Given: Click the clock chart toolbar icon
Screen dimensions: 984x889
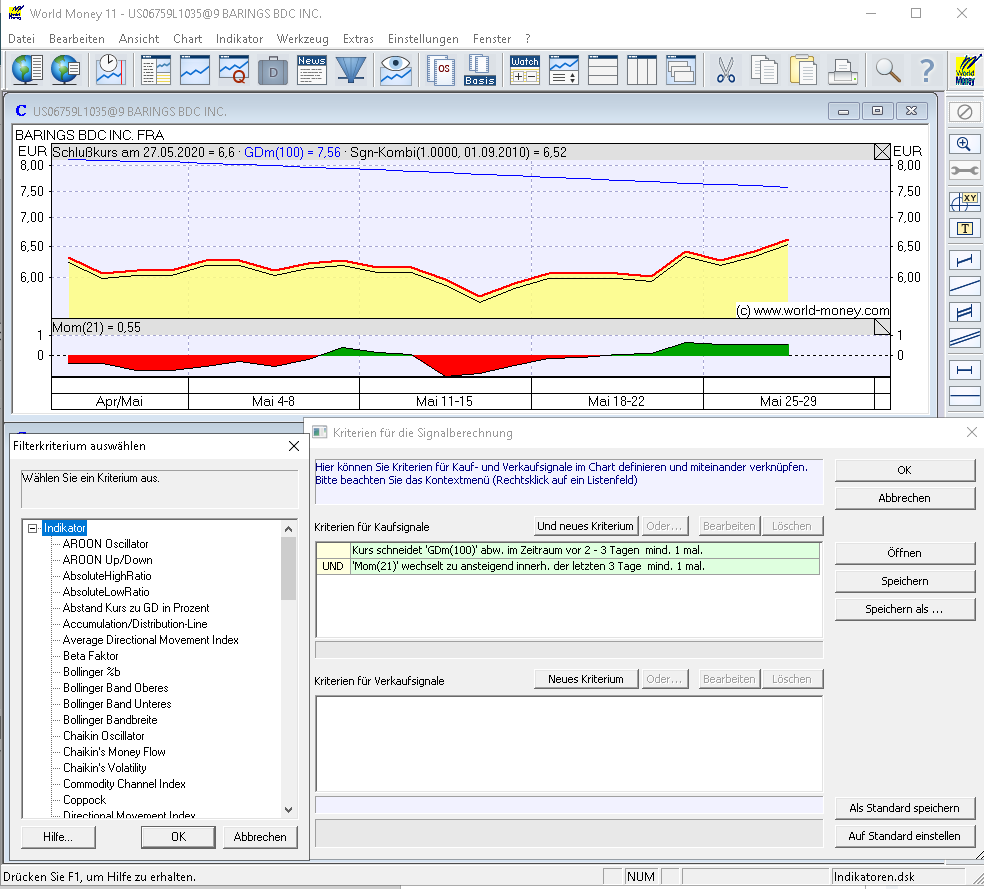Looking at the screenshot, I should 110,69.
